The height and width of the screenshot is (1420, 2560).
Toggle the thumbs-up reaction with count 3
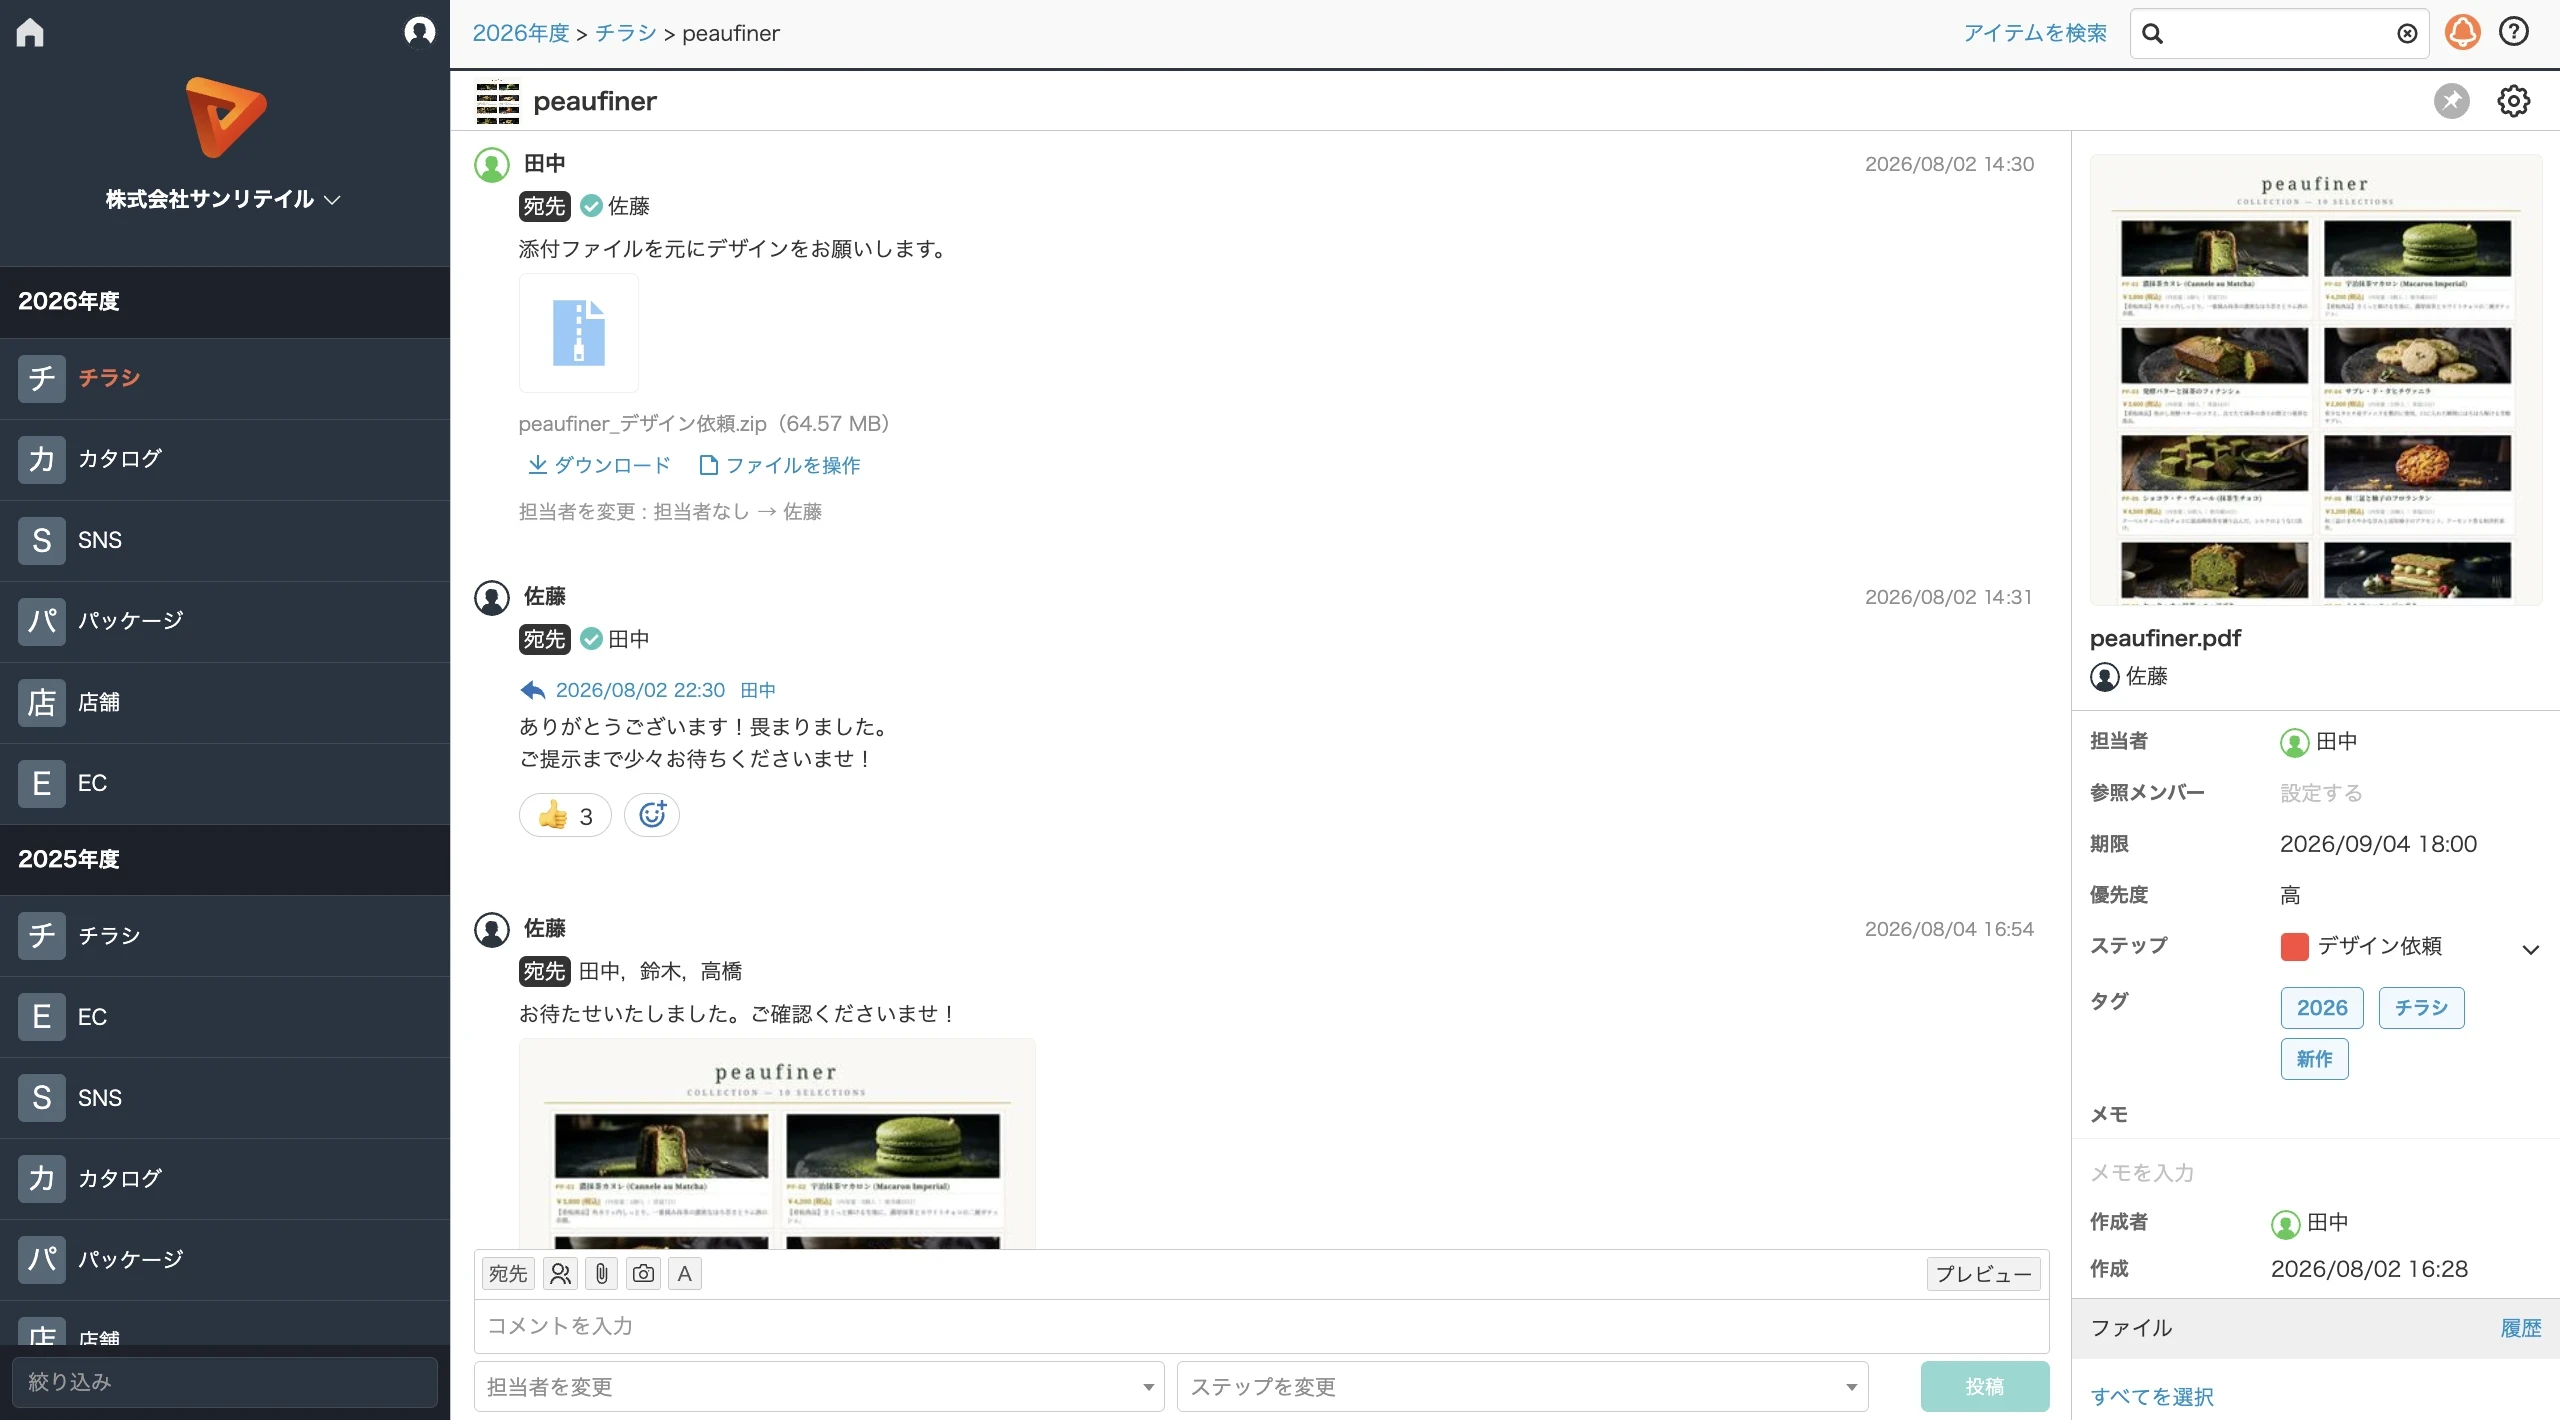pyautogui.click(x=565, y=815)
